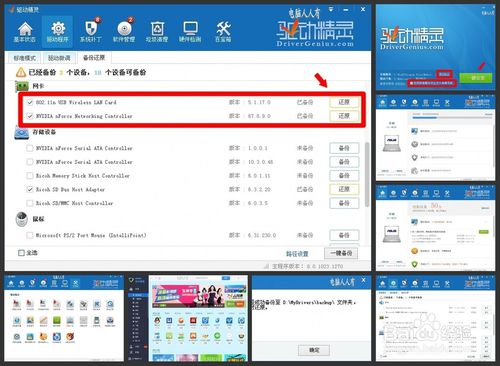
Task: Switch to the 标准模式 tab
Action: click(24, 58)
